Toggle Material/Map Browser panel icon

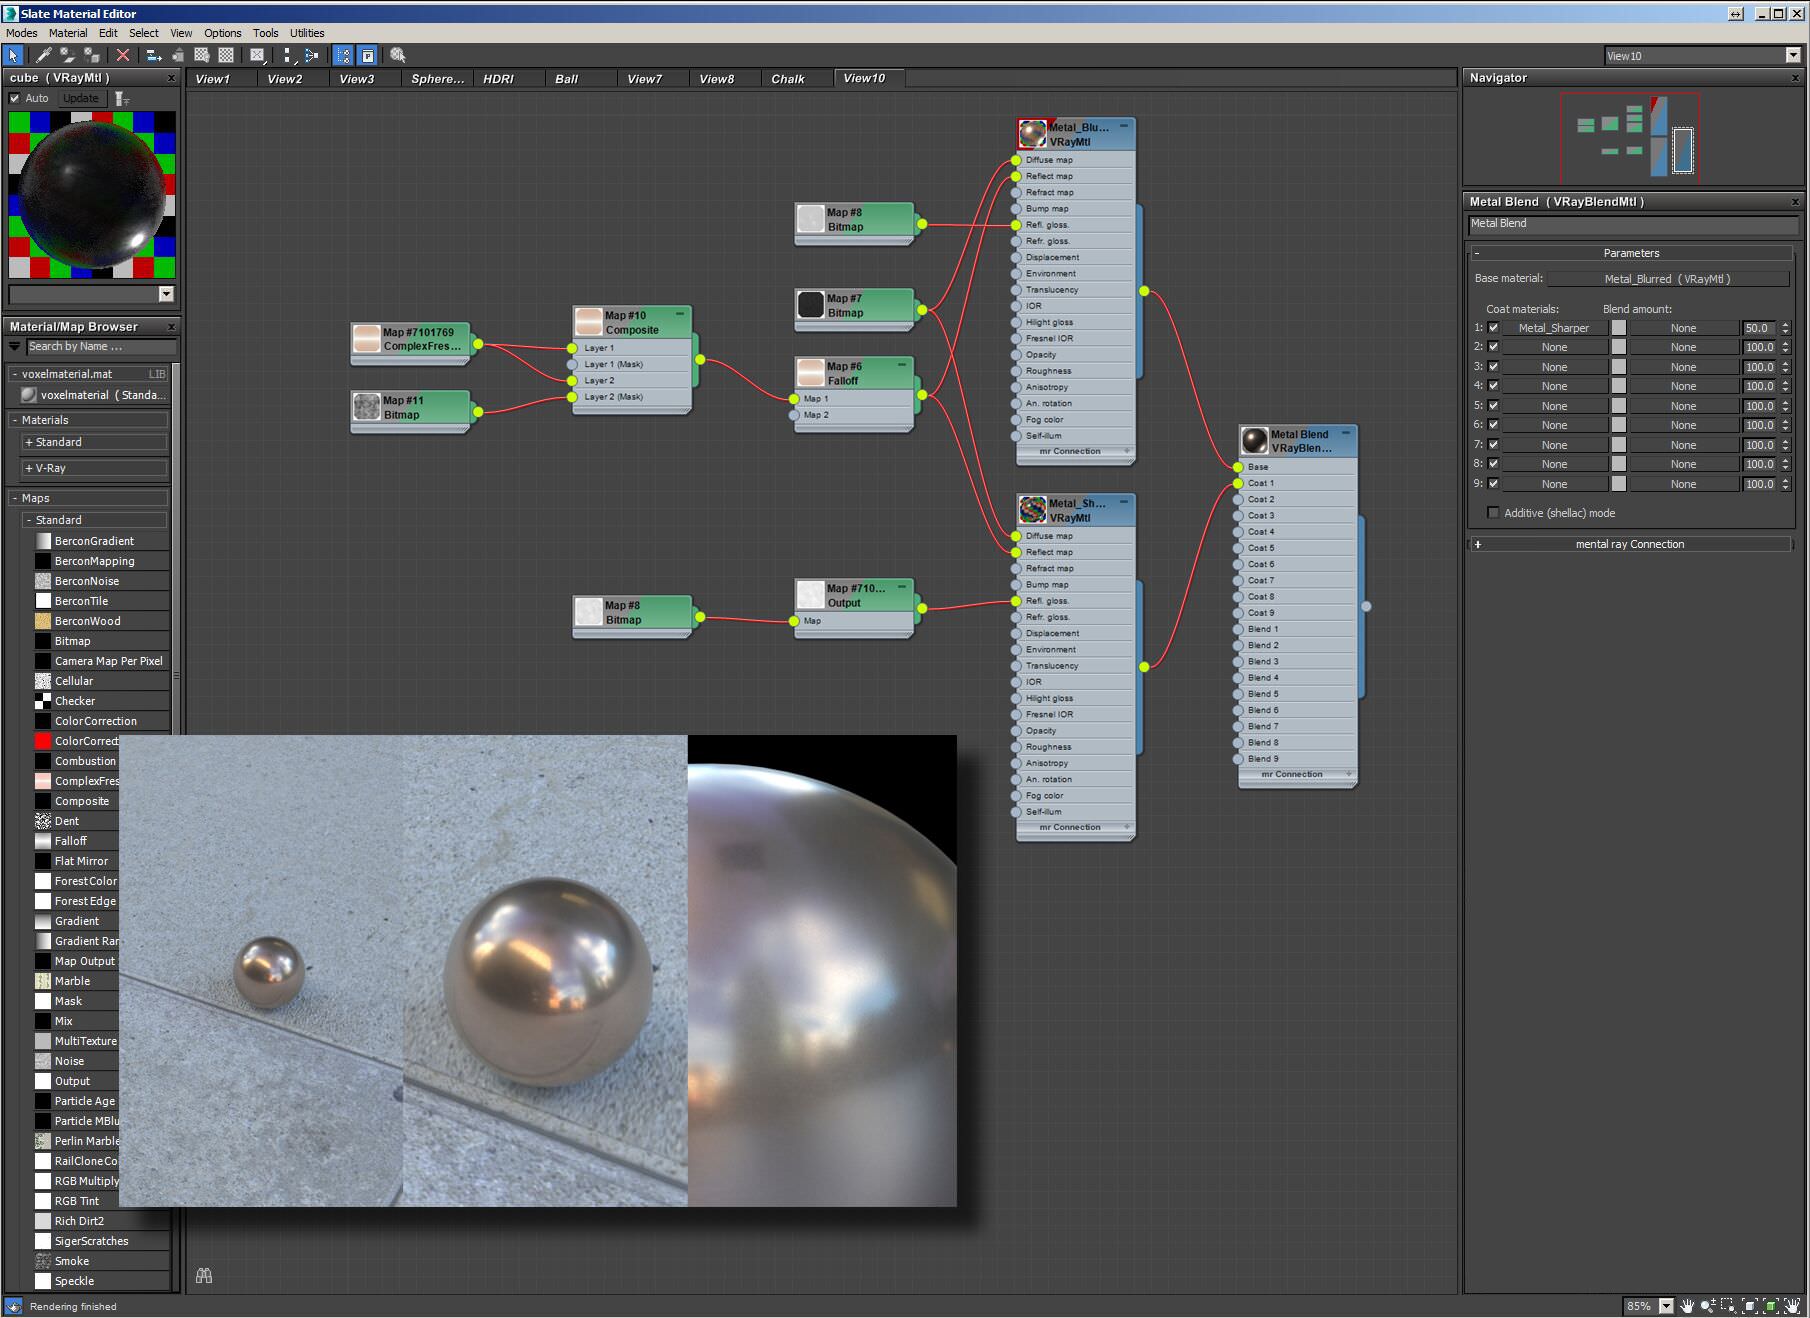343,55
